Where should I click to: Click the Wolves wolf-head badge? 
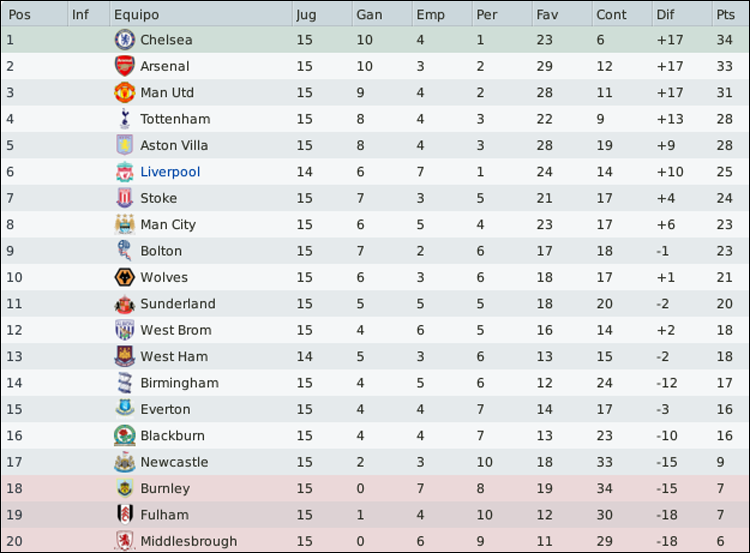click(125, 277)
